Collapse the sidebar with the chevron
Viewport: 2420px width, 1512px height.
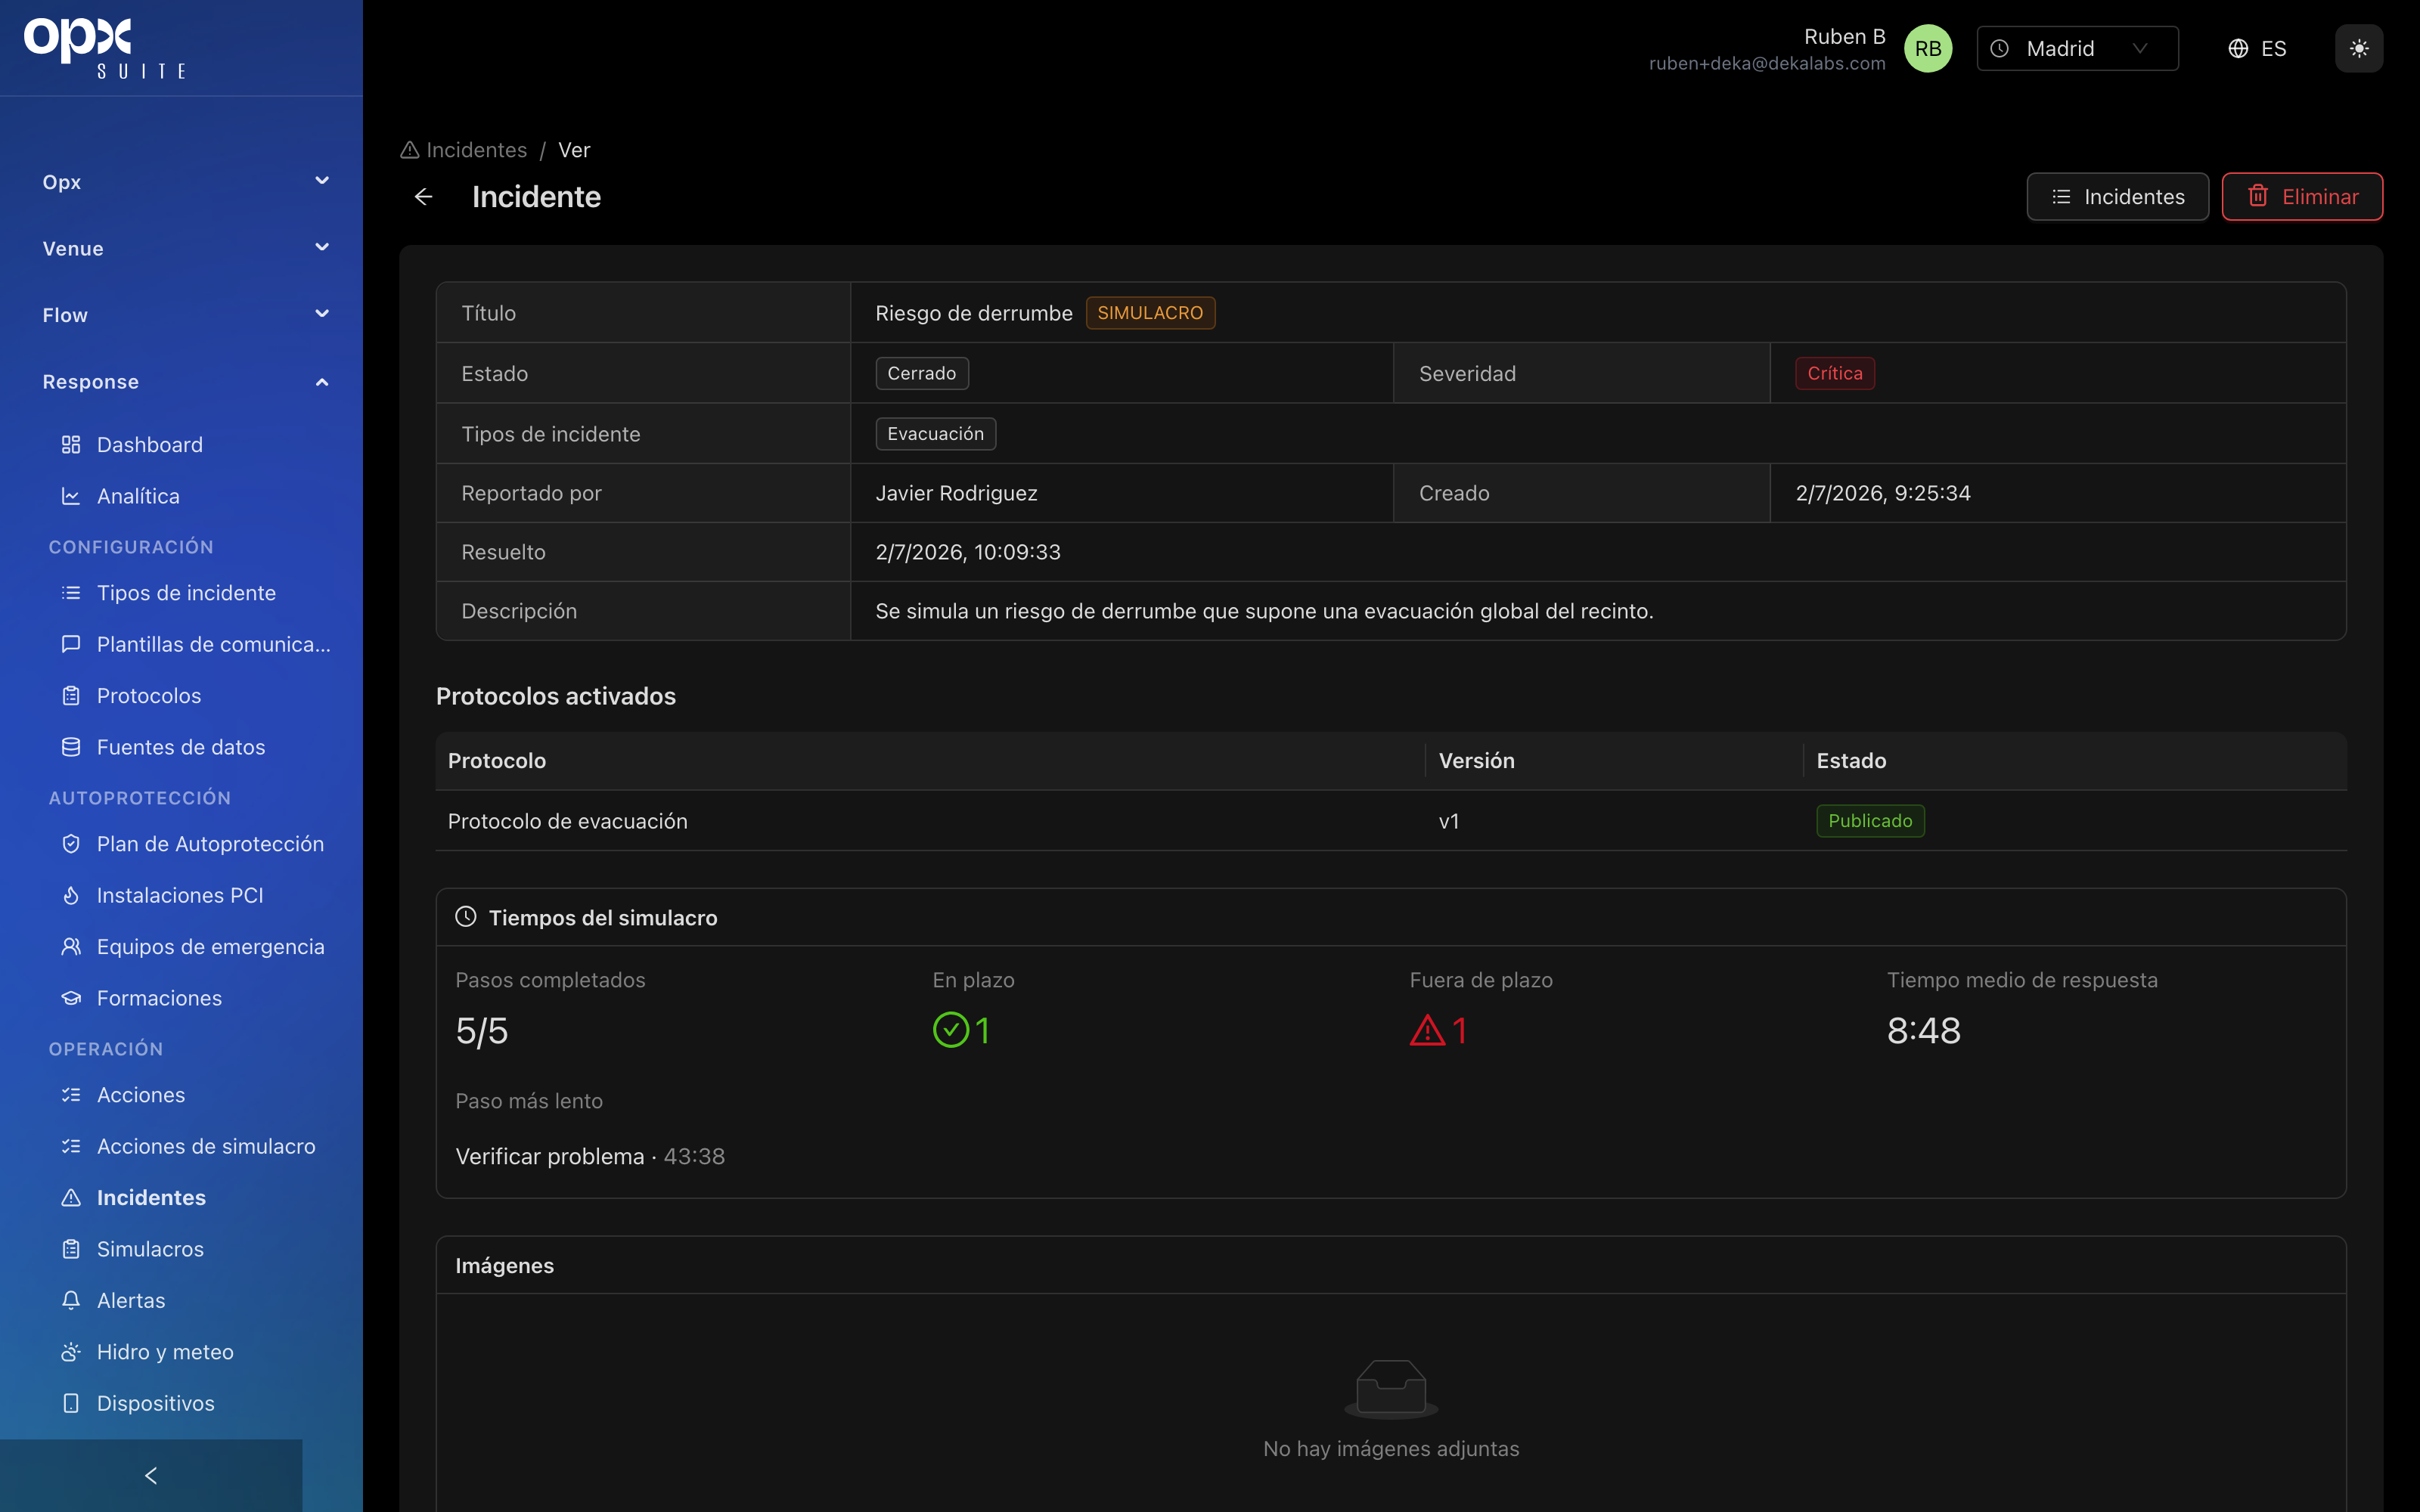[151, 1476]
